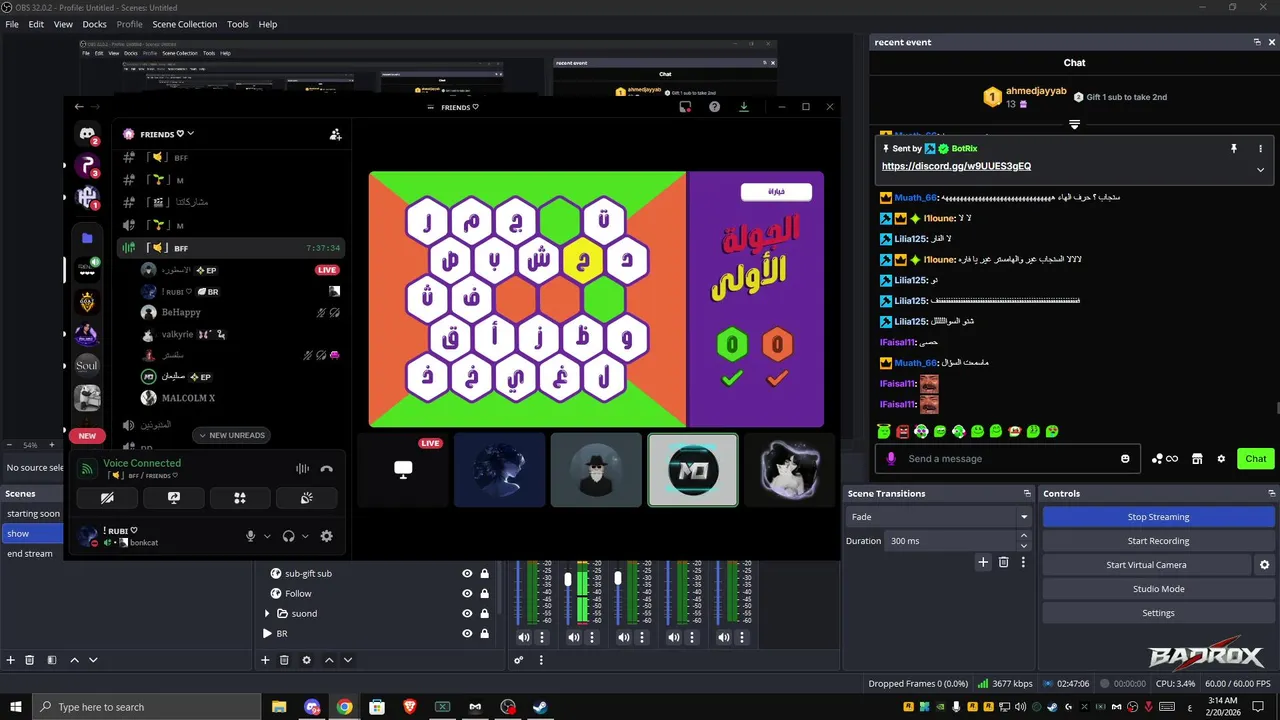
Task: Open Discord soundboard button
Action: [306, 498]
